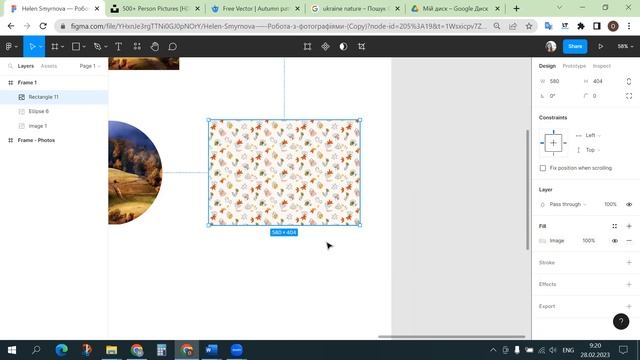Viewport: 640px width, 360px height.
Task: Select the Rectangle shape tool
Action: pyautogui.click(x=76, y=47)
